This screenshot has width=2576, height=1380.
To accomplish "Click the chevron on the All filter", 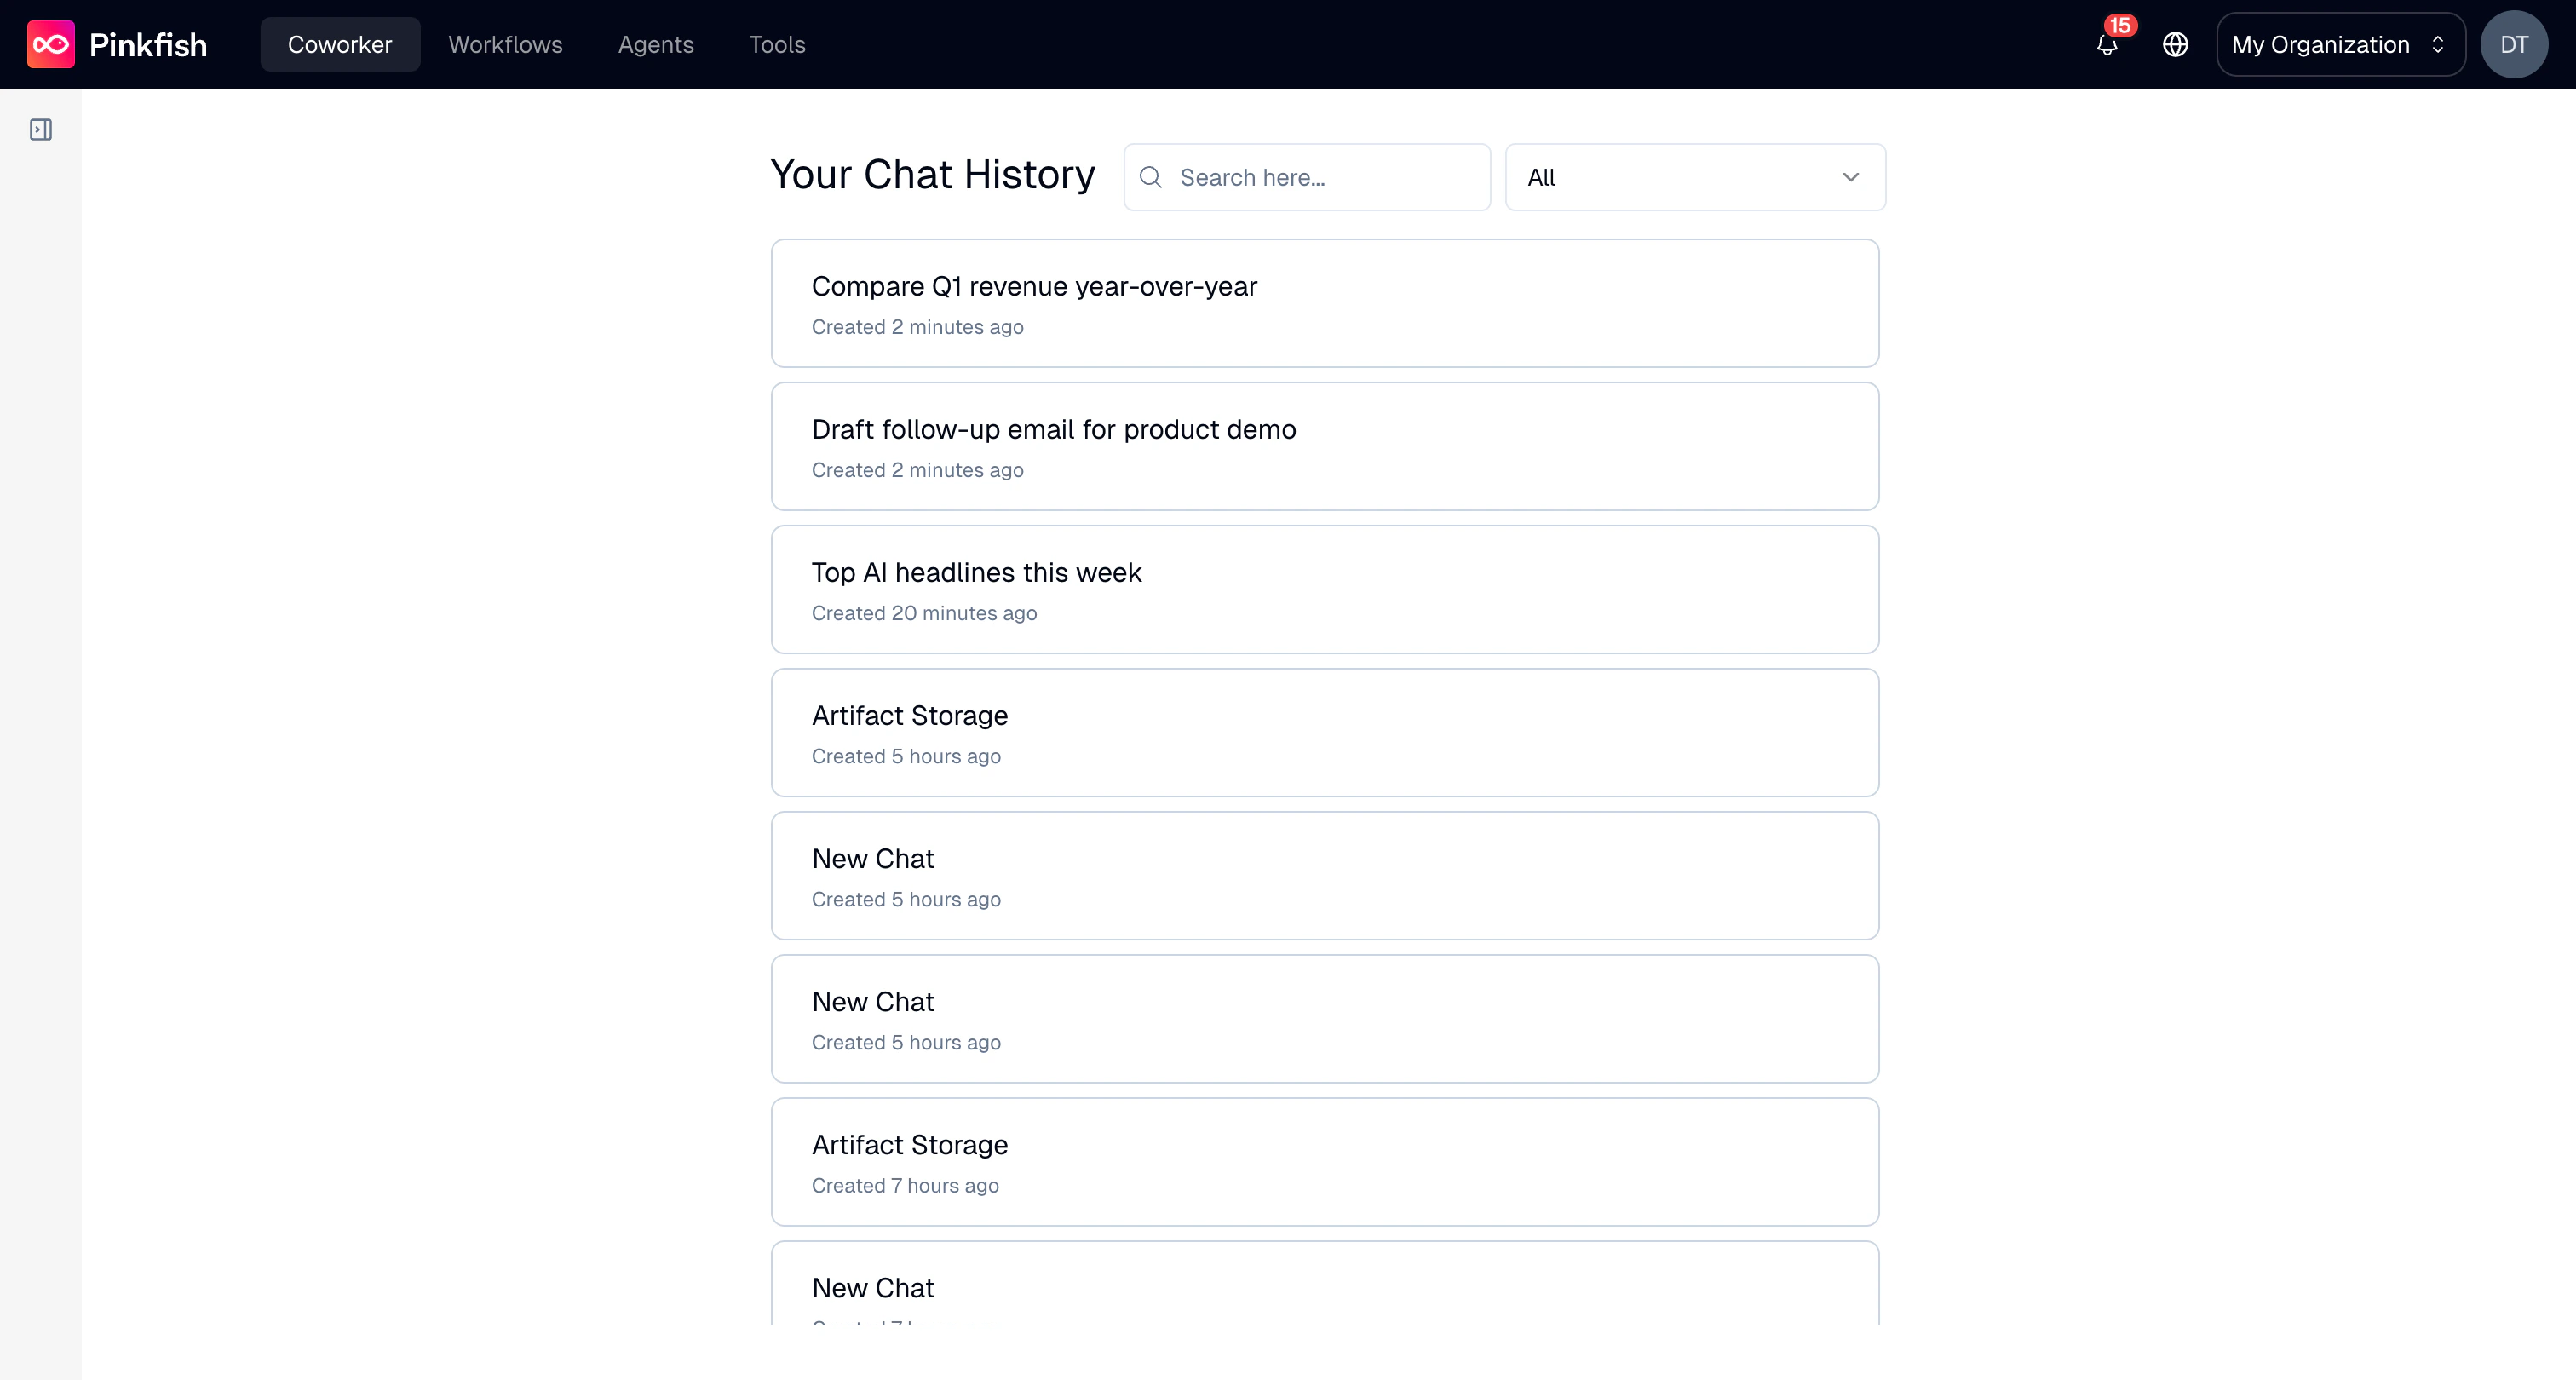I will 1851,177.
